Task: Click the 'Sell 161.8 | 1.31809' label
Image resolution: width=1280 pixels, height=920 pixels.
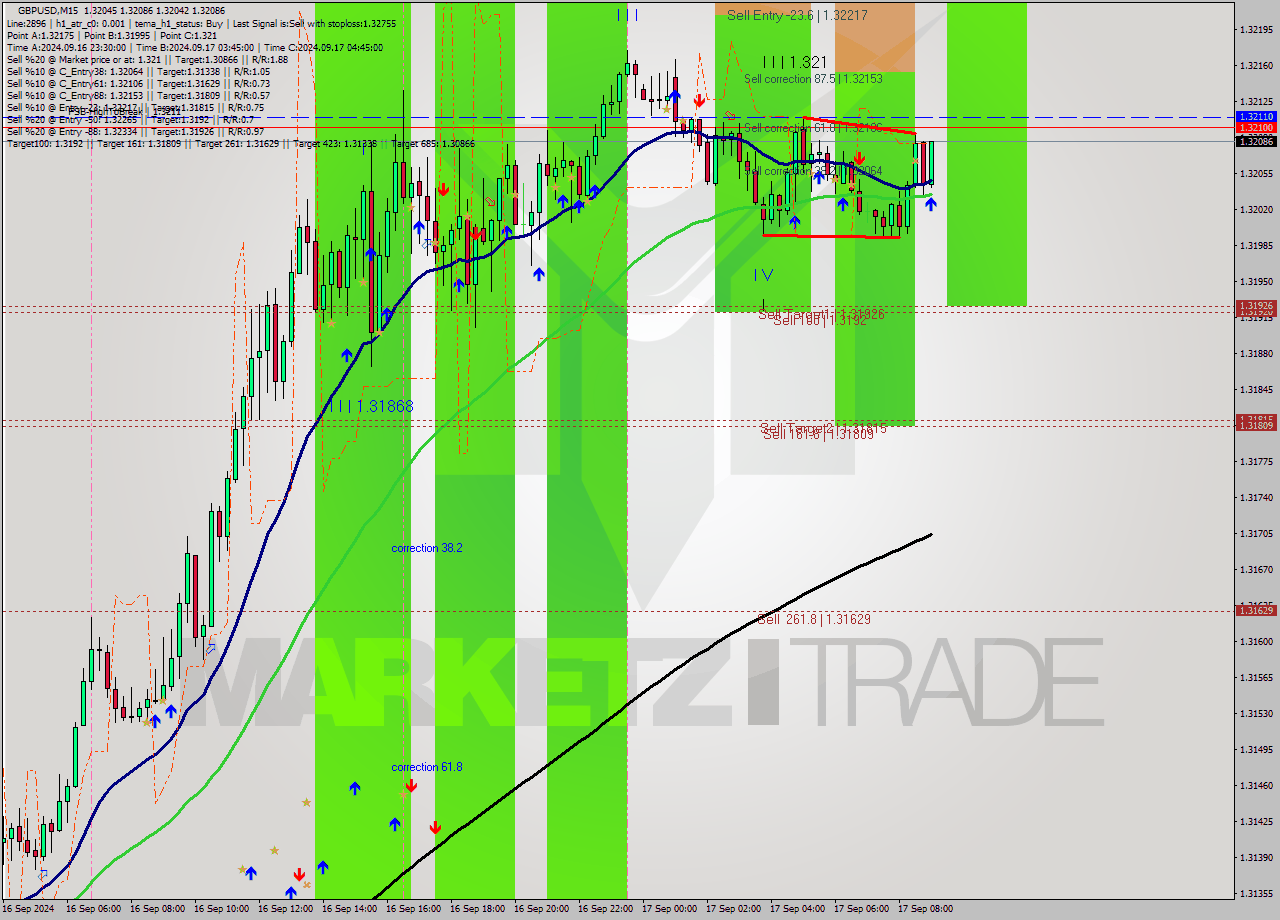Action: (820, 434)
